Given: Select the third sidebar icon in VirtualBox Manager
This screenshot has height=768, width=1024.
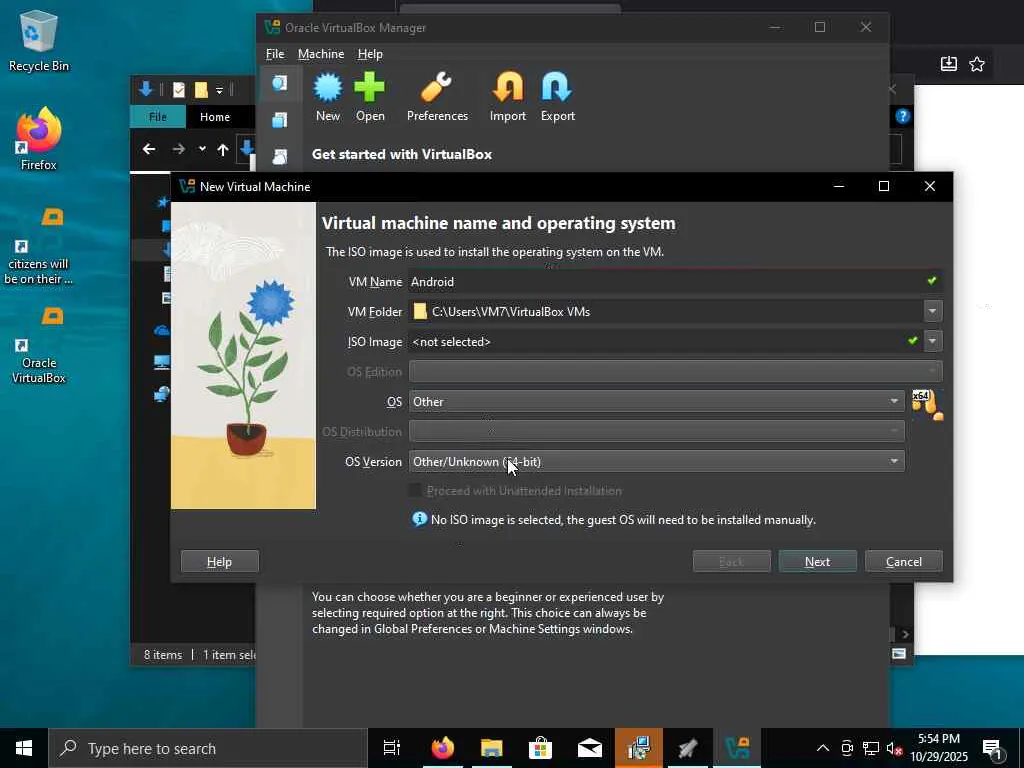Looking at the screenshot, I should 280,156.
